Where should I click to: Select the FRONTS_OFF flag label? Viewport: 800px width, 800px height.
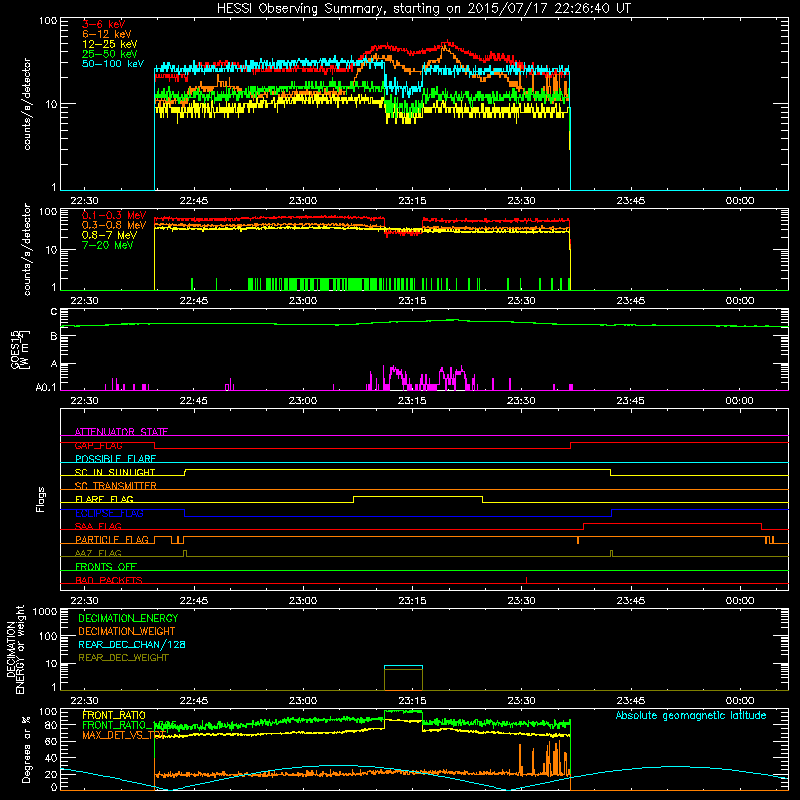pos(106,566)
